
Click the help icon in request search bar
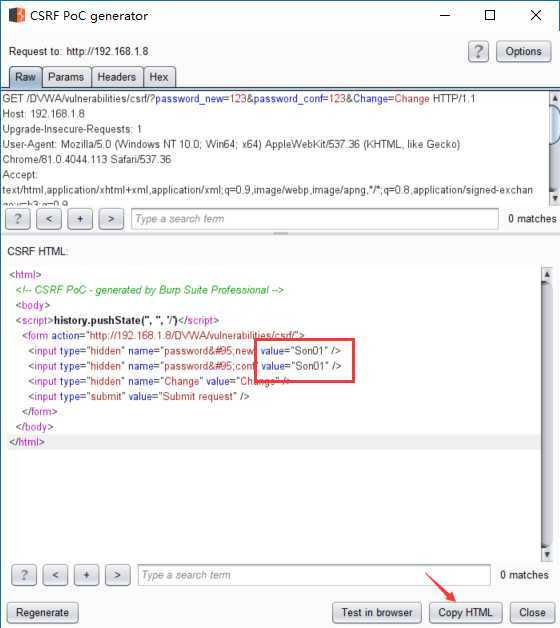coord(18,219)
